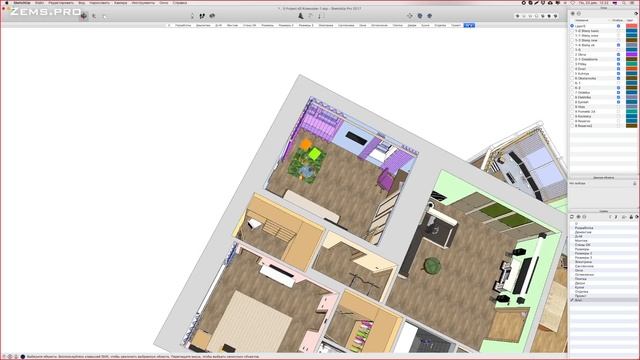Switch to the Демонтаж scene tab
The height and width of the screenshot is (360, 640).
click(203, 25)
